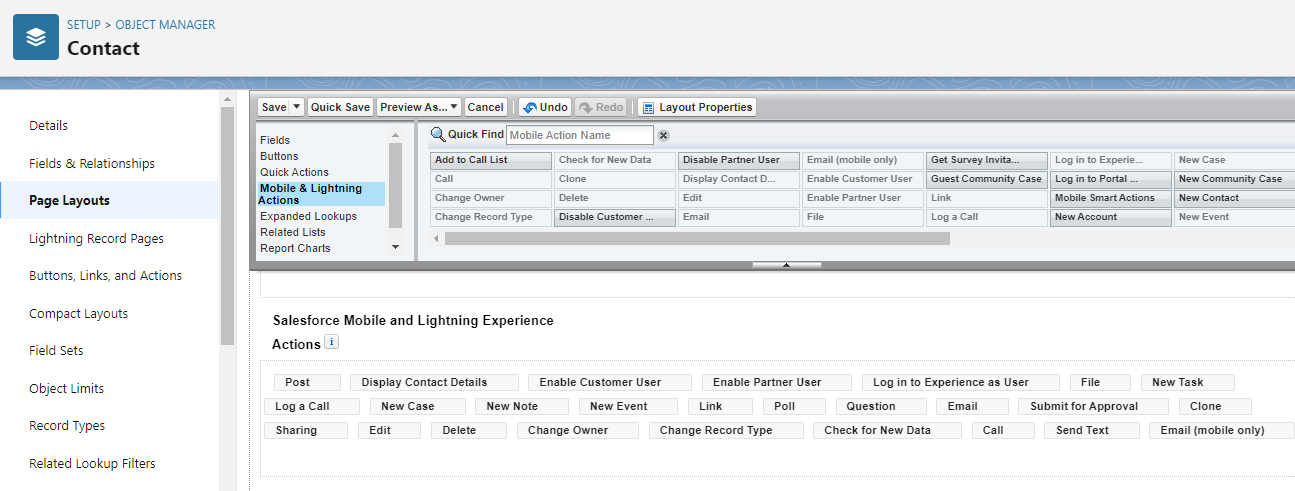The width and height of the screenshot is (1295, 491).
Task: Click New Account in the palette
Action: [1111, 217]
